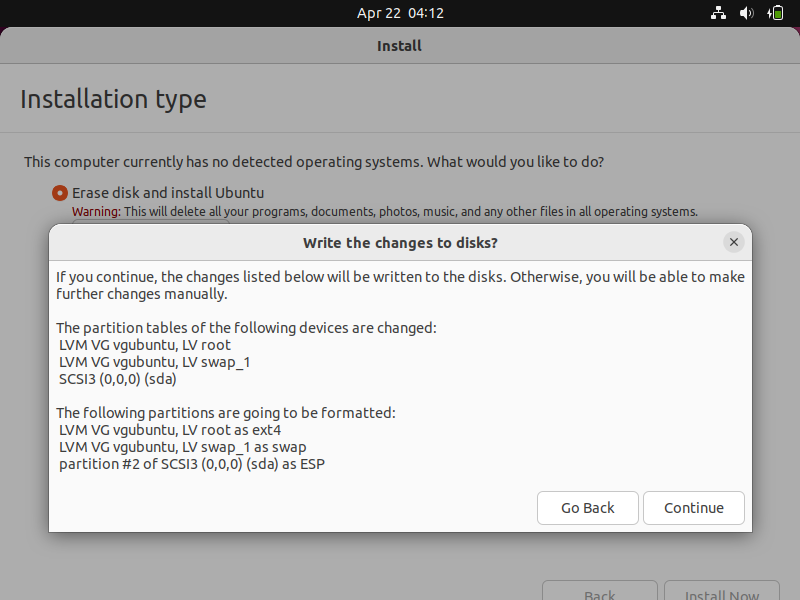
Task: Click the Write the changes to disks title
Action: [x=400, y=243]
